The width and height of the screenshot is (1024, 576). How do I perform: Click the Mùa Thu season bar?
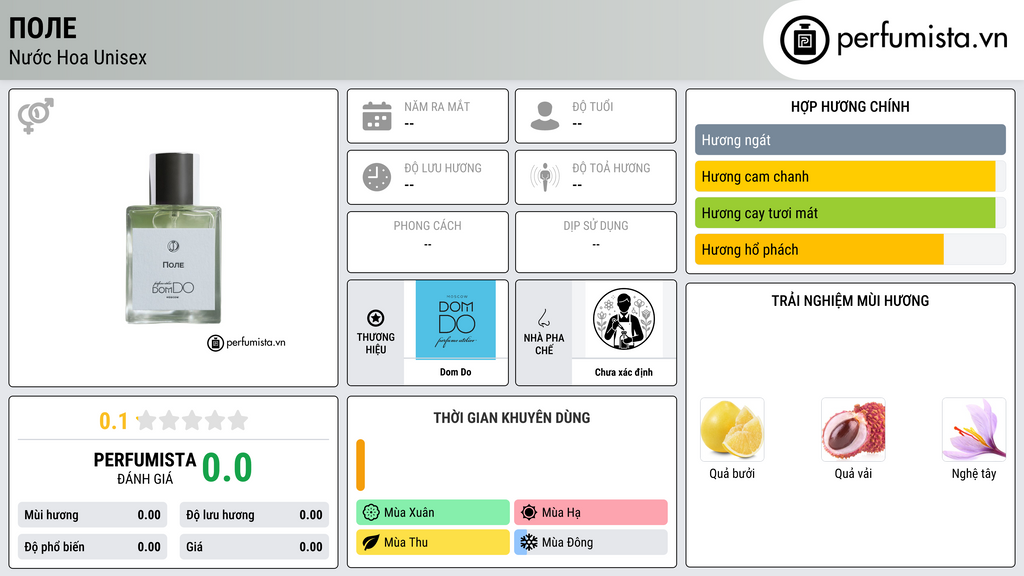[433, 543]
